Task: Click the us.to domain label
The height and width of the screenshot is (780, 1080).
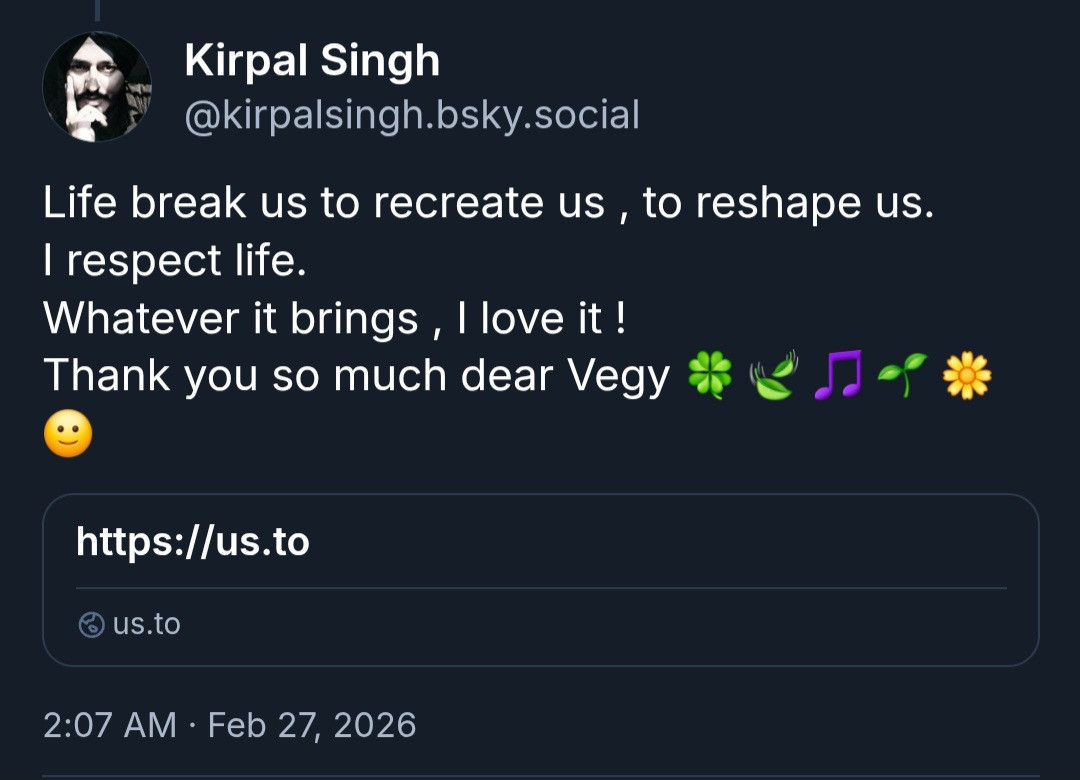Action: click(147, 624)
